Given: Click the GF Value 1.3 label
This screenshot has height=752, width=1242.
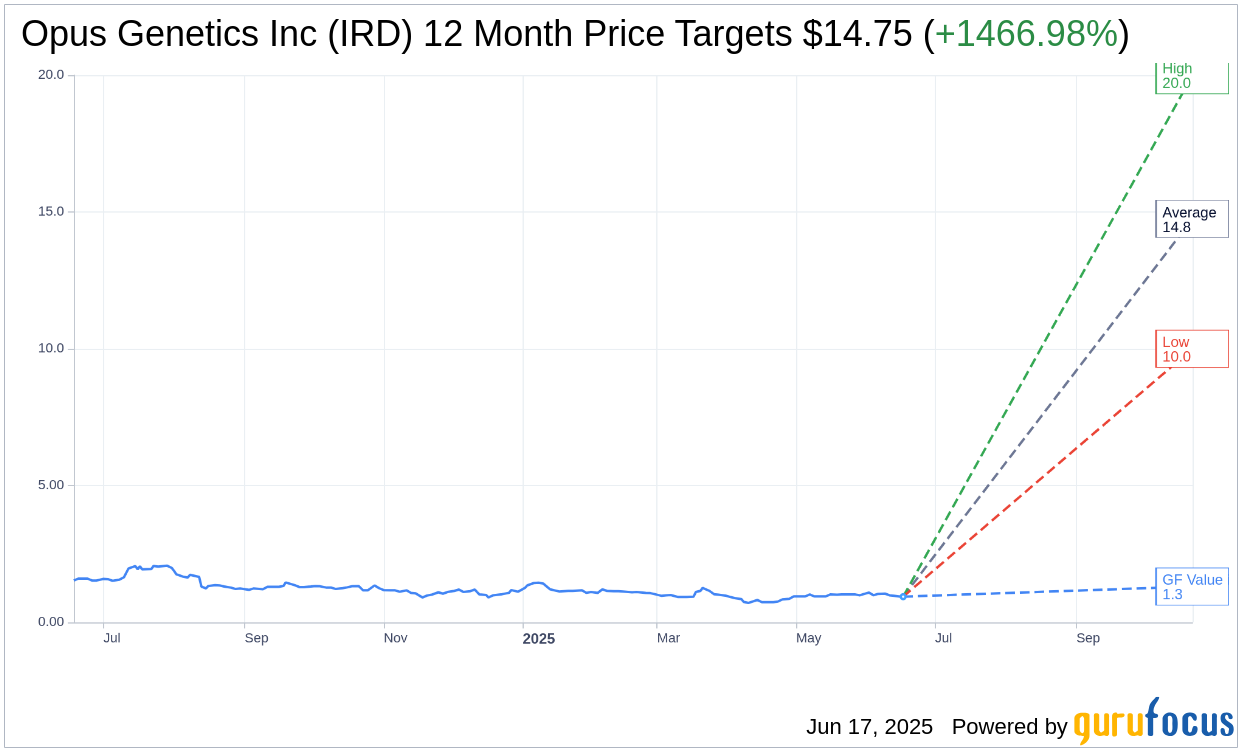Looking at the screenshot, I should coord(1192,587).
